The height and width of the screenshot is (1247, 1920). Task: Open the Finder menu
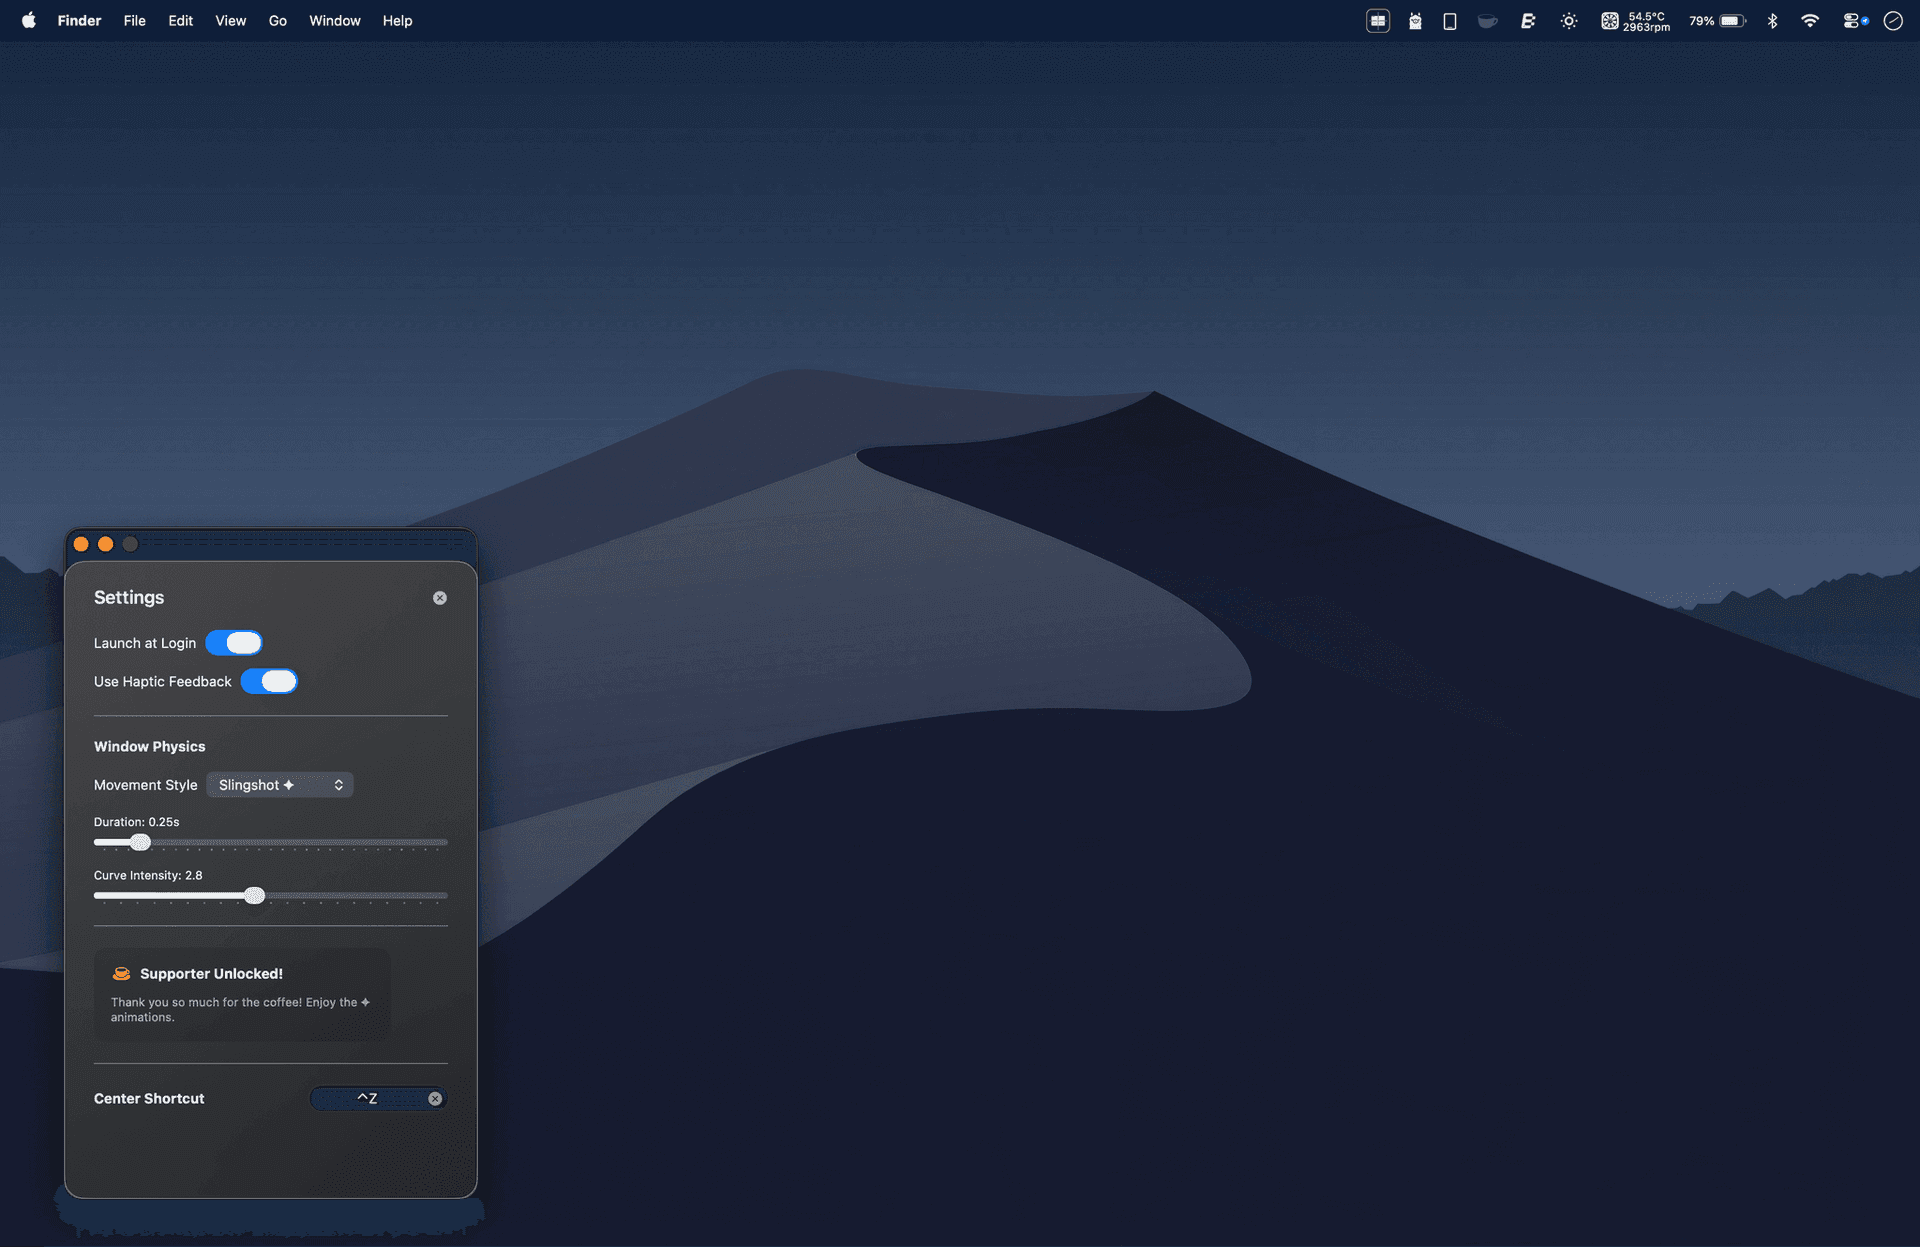tap(79, 21)
